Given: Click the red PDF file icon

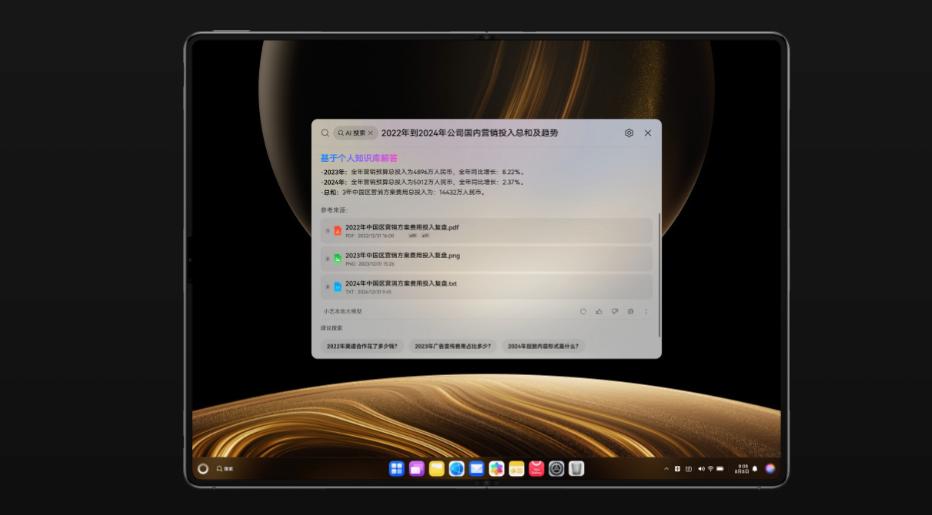Looking at the screenshot, I should tap(338, 231).
